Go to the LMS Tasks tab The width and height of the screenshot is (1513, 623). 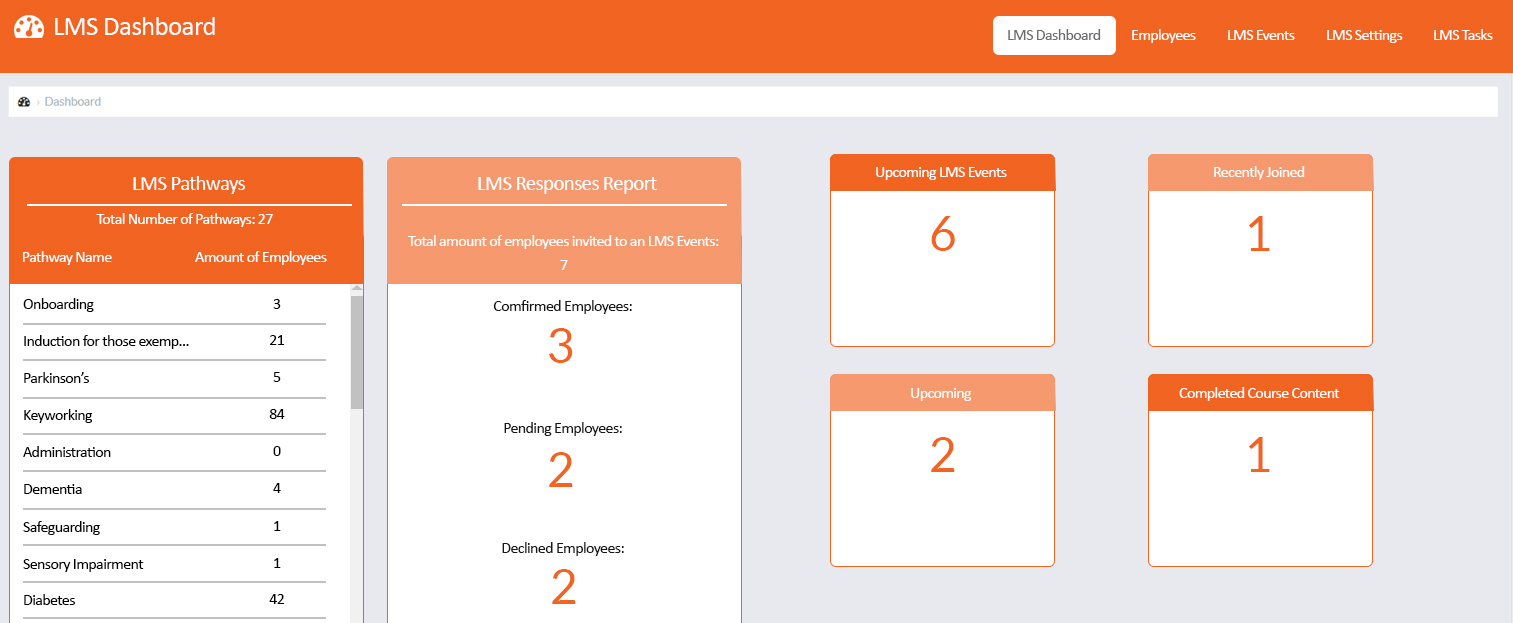click(x=1463, y=35)
